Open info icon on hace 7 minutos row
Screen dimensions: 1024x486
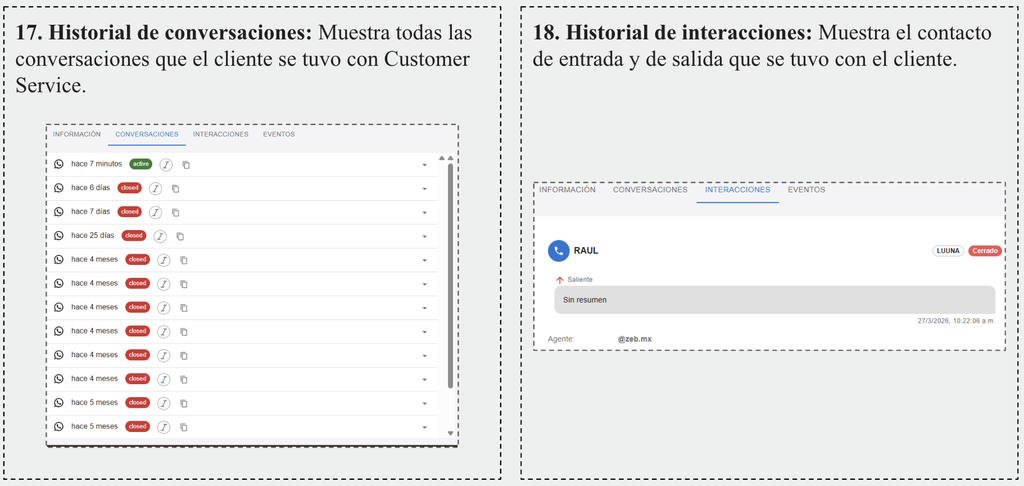(x=166, y=164)
